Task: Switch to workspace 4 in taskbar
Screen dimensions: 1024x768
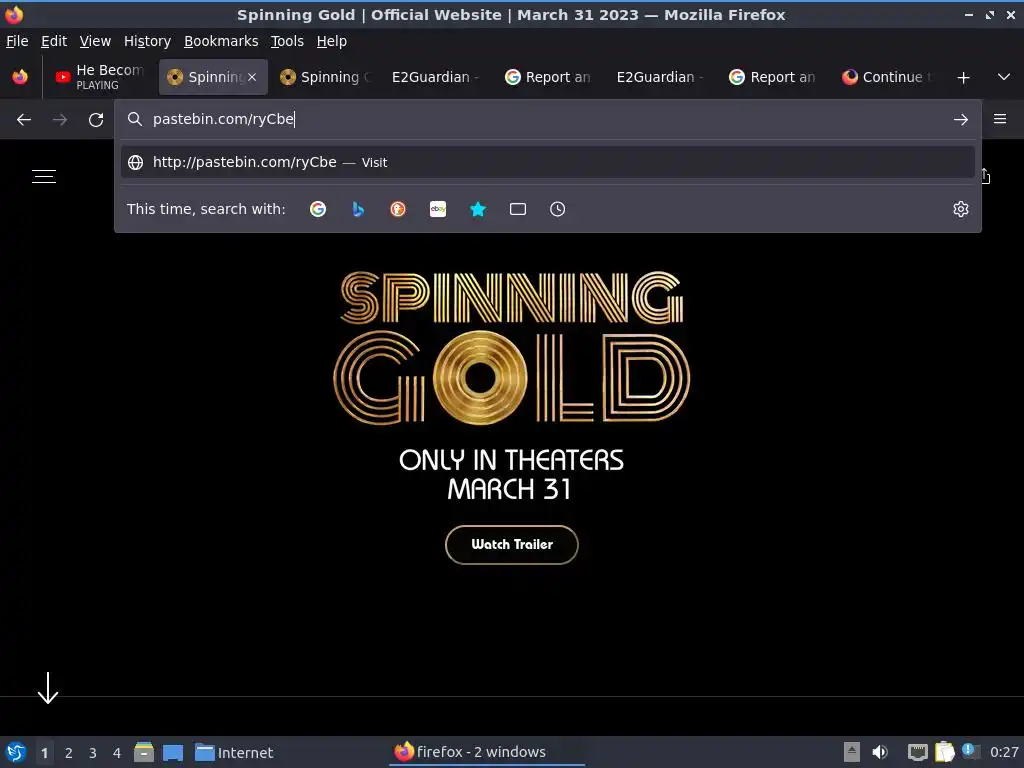Action: click(x=117, y=753)
